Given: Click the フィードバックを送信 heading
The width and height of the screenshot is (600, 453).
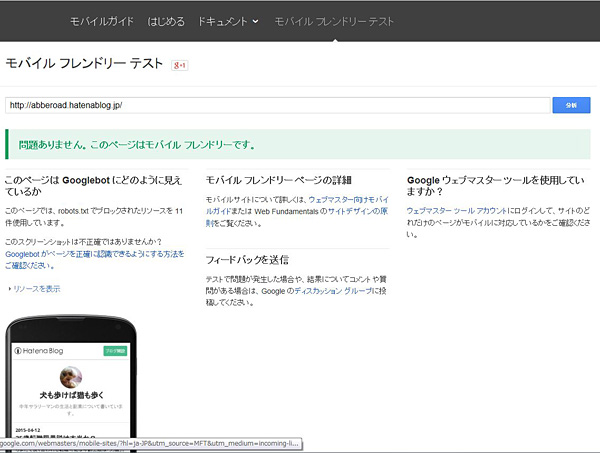Looking at the screenshot, I should pyautogui.click(x=247, y=260).
